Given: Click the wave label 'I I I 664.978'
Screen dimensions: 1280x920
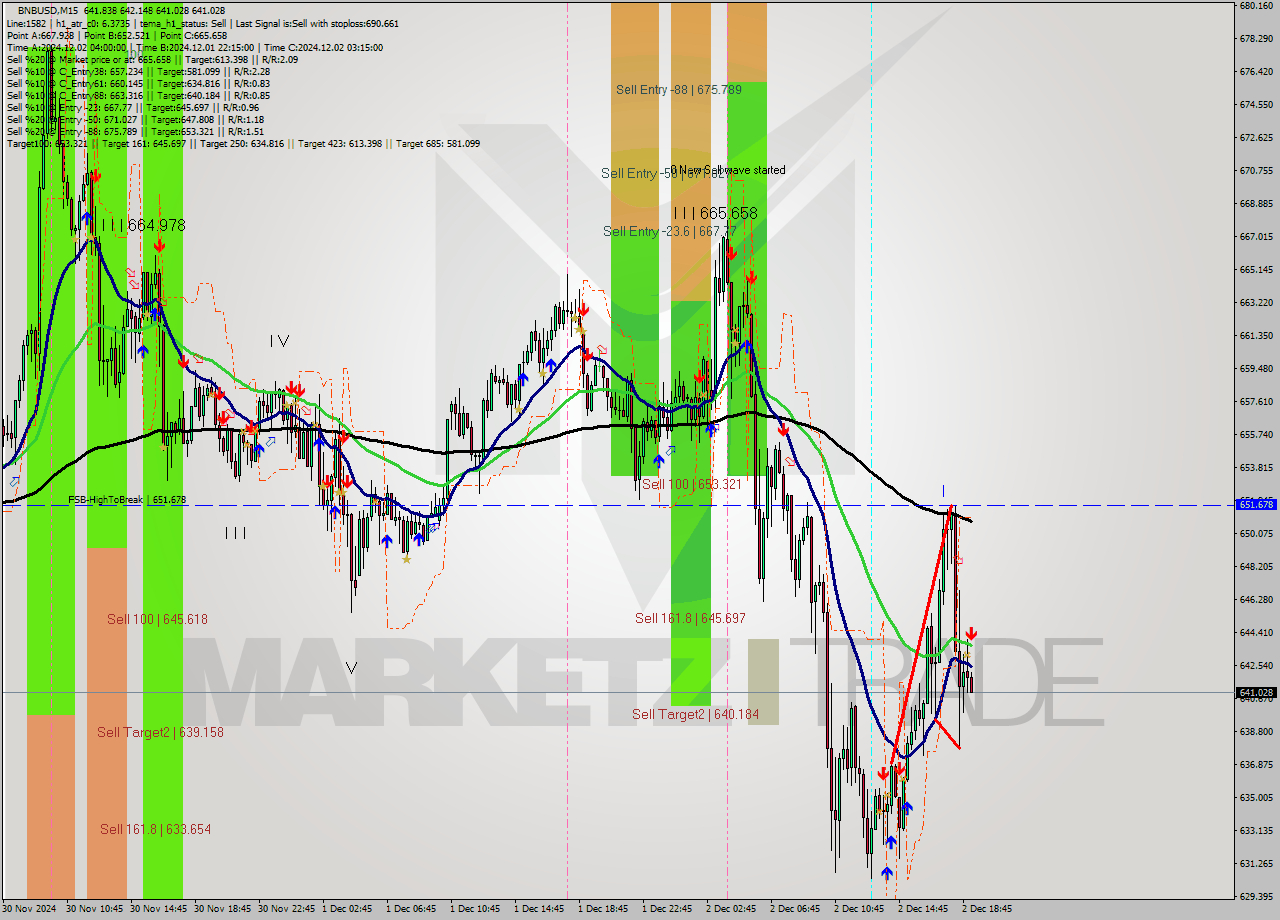Looking at the screenshot, I should click(x=142, y=225).
